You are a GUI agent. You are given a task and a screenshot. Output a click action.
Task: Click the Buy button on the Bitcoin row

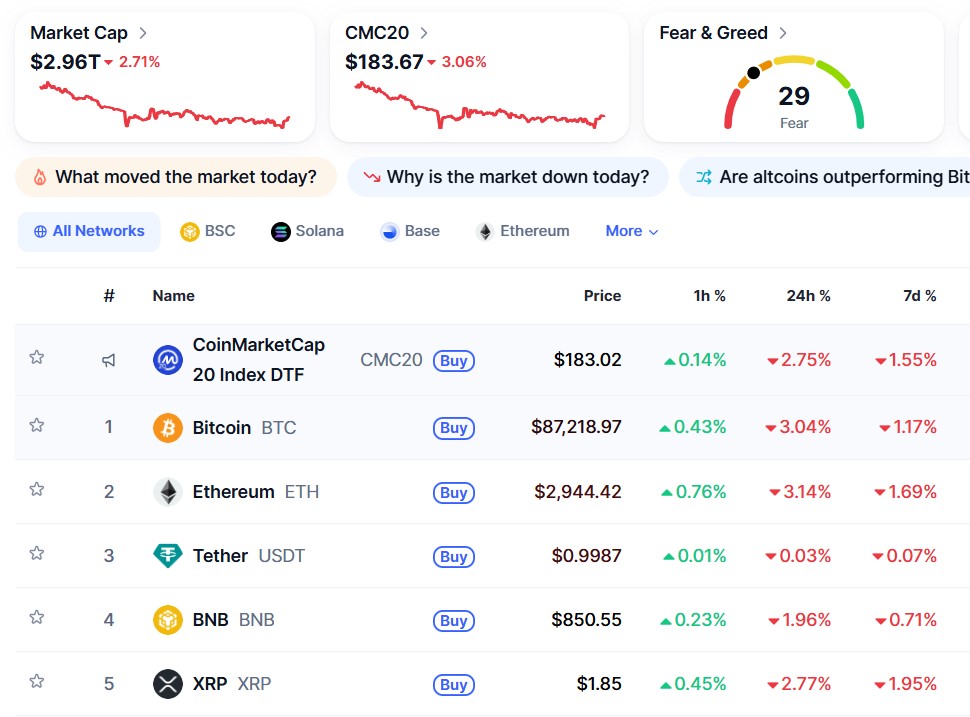454,427
